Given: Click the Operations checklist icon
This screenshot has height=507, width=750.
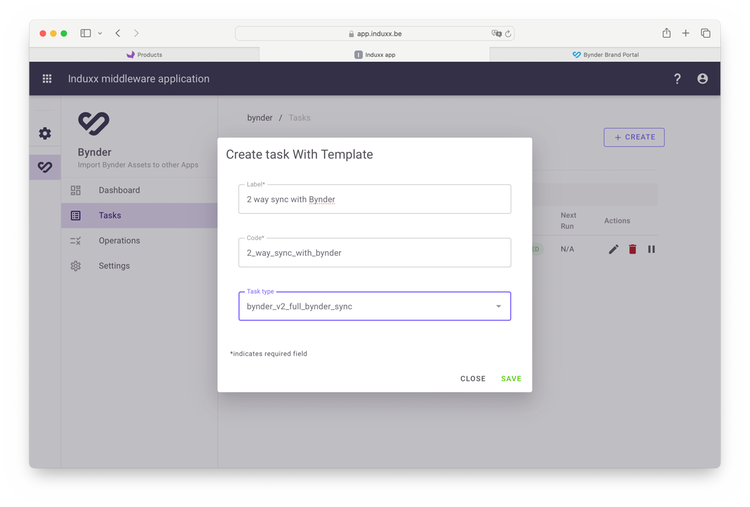Looking at the screenshot, I should pos(76,241).
